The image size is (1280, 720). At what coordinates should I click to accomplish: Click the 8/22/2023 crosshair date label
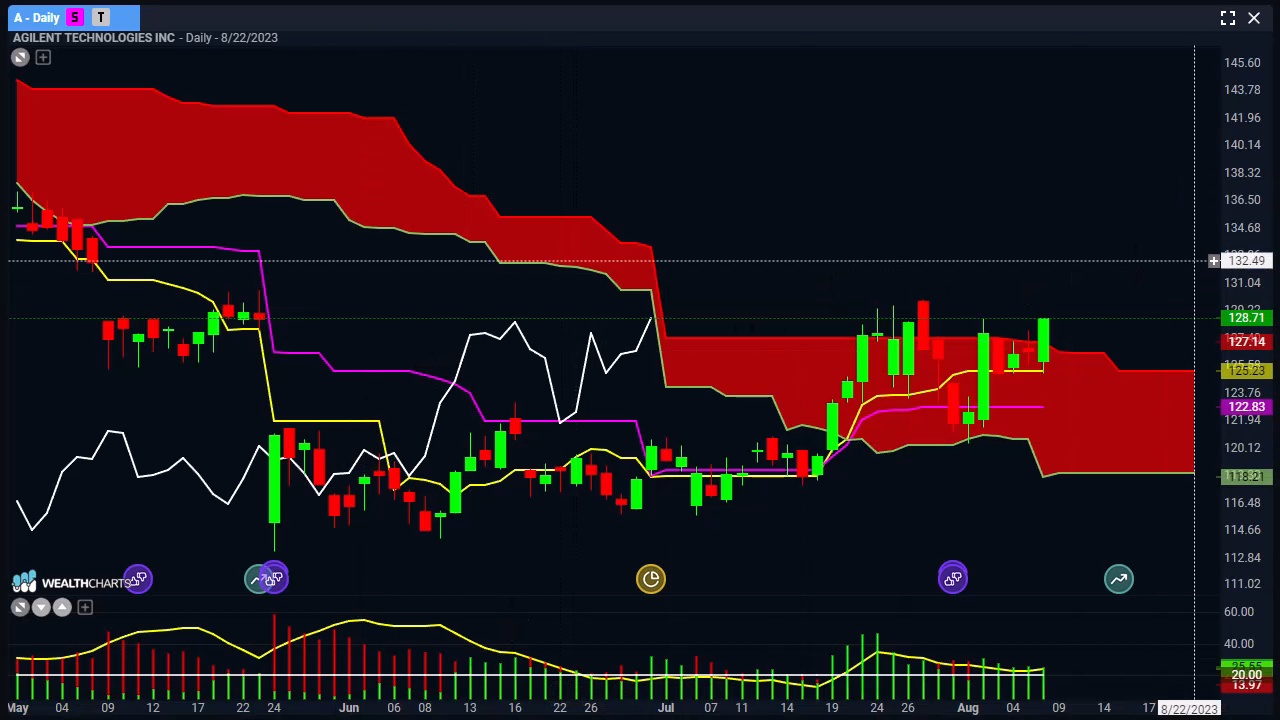1189,709
